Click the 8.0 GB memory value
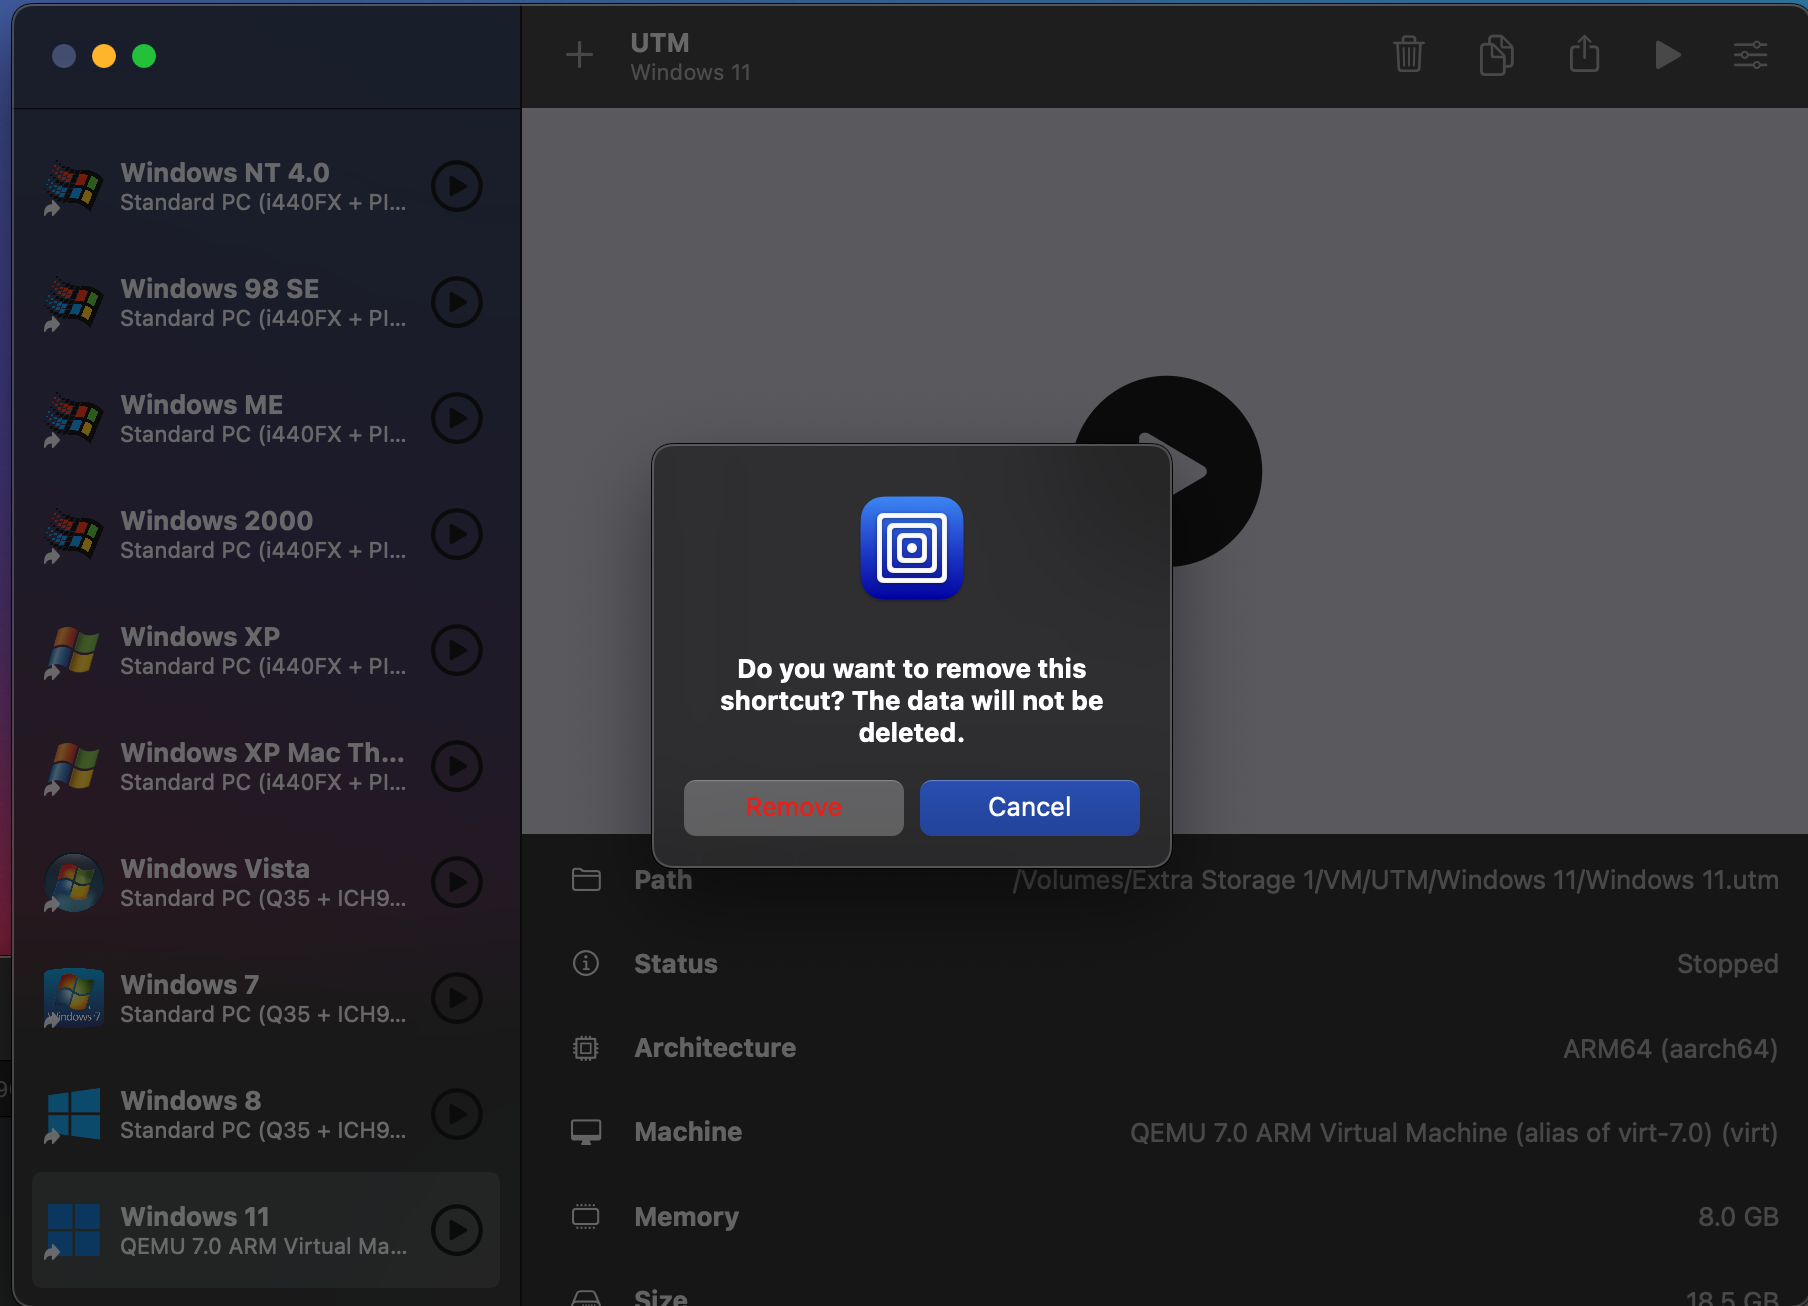Screen dimensions: 1808x1306 click(1738, 1217)
